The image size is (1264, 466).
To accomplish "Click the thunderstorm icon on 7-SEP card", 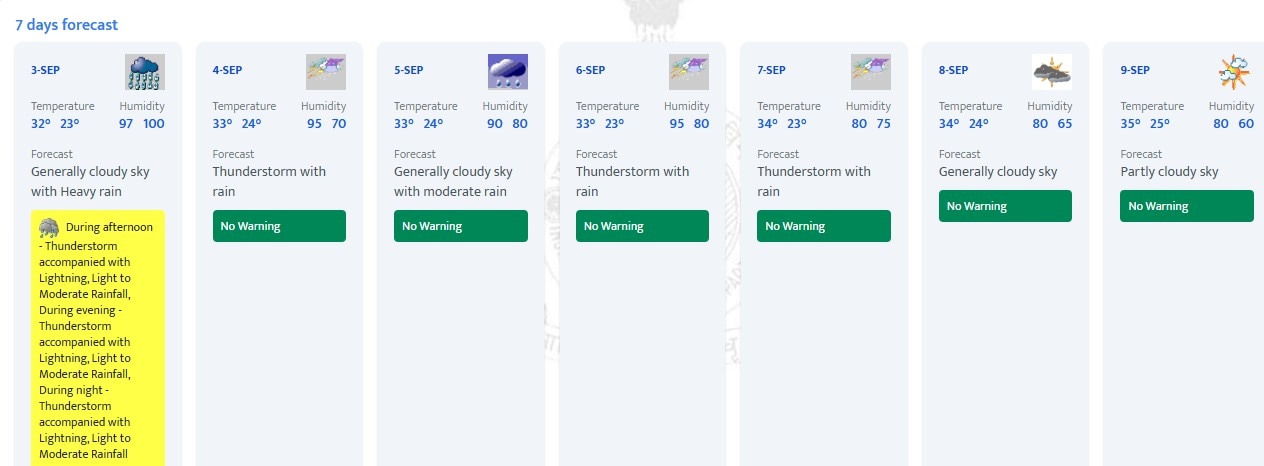I will [x=871, y=72].
